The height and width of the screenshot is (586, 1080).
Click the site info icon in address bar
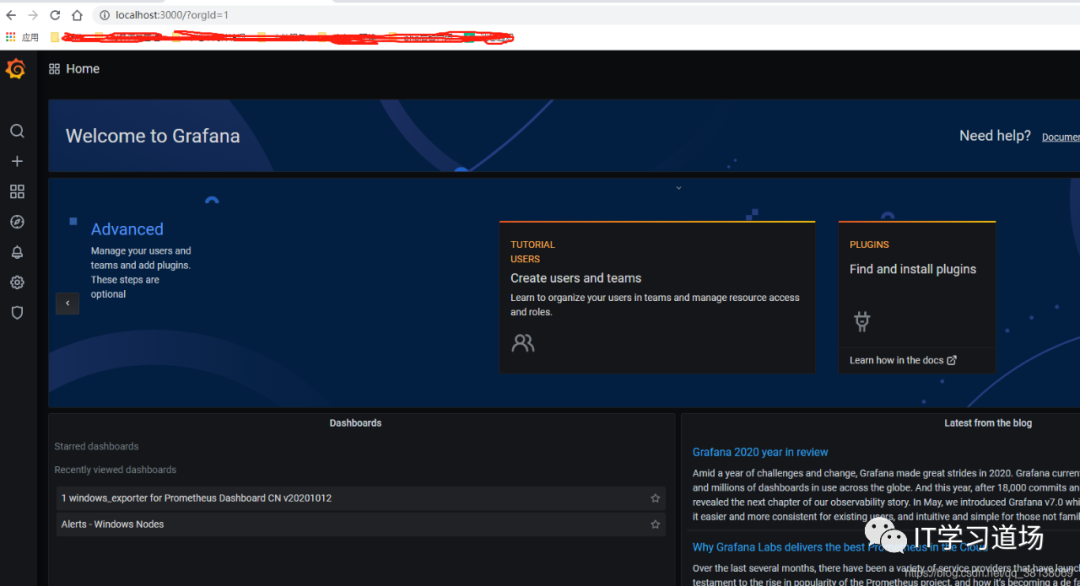105,14
